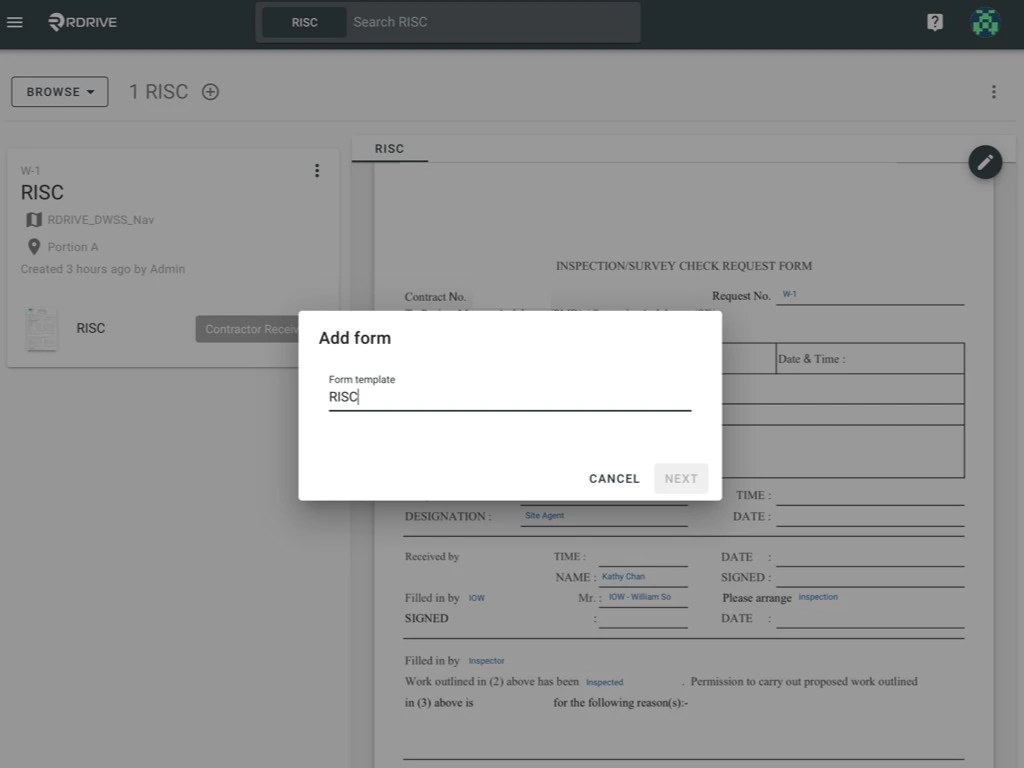Click the RISC scope chip in search bar
The image size is (1024, 768).
coord(303,22)
